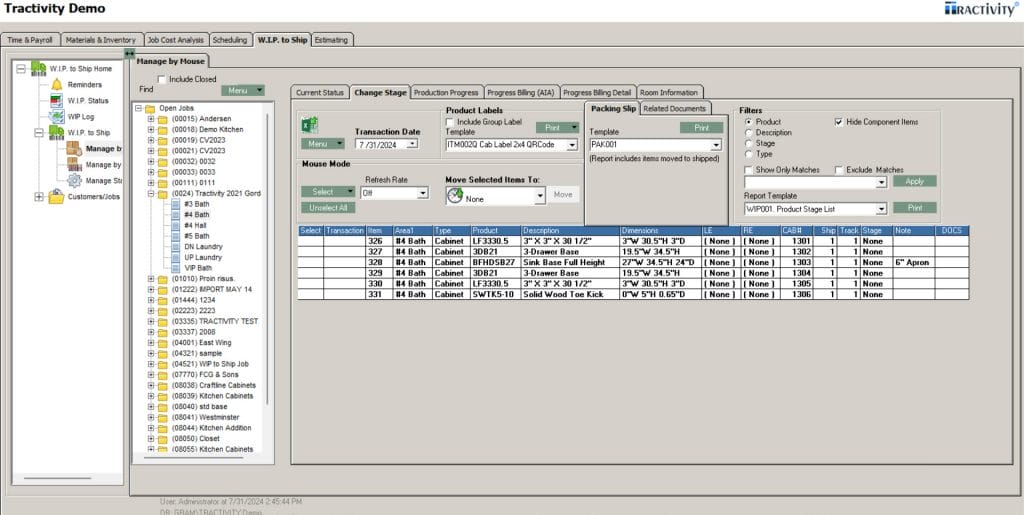The width and height of the screenshot is (1024, 515).
Task: Toggle the Include Closed checkbox
Action: pos(162,79)
